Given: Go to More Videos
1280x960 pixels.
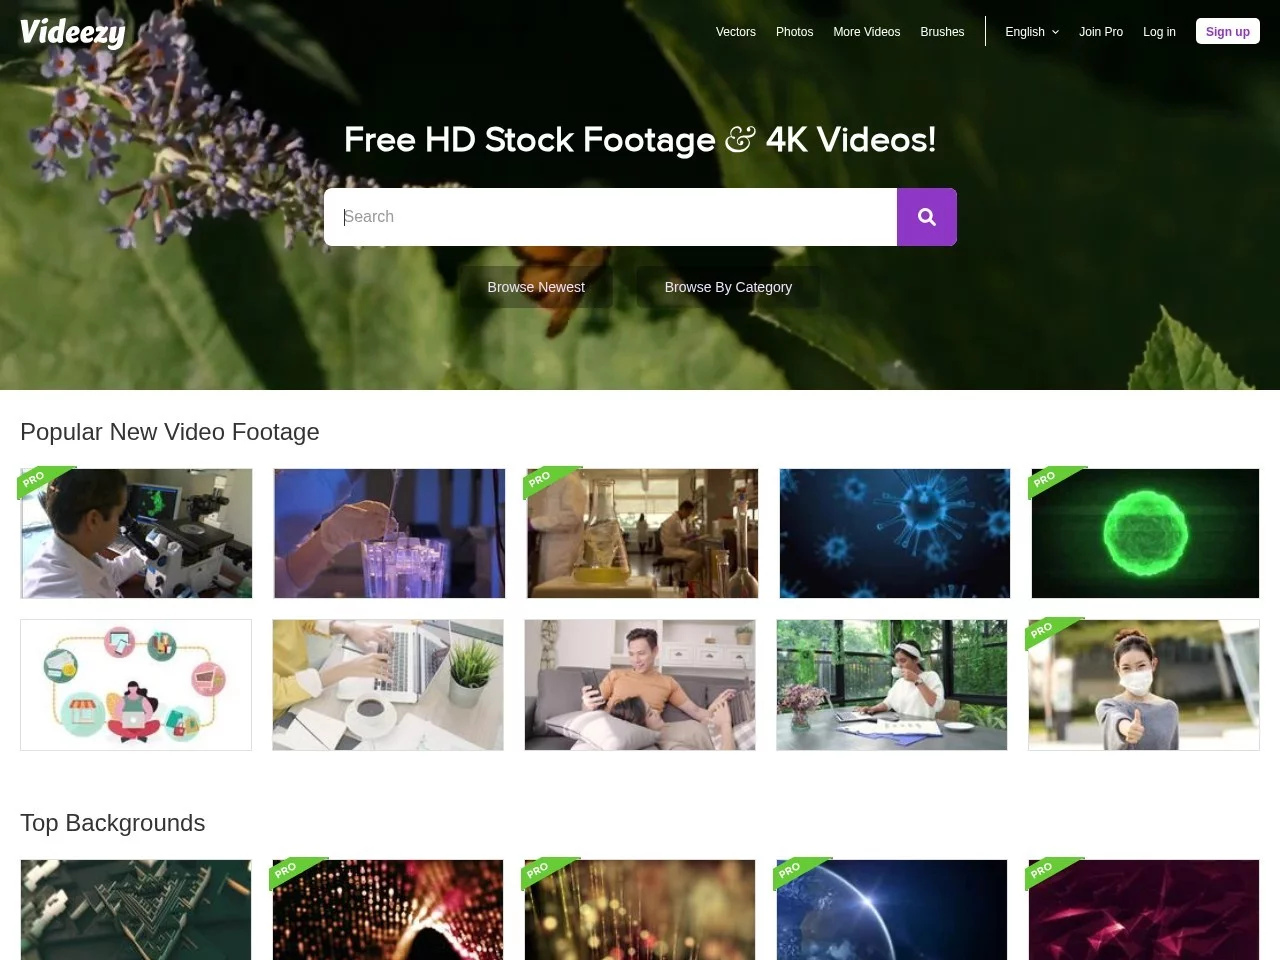Looking at the screenshot, I should click(866, 32).
